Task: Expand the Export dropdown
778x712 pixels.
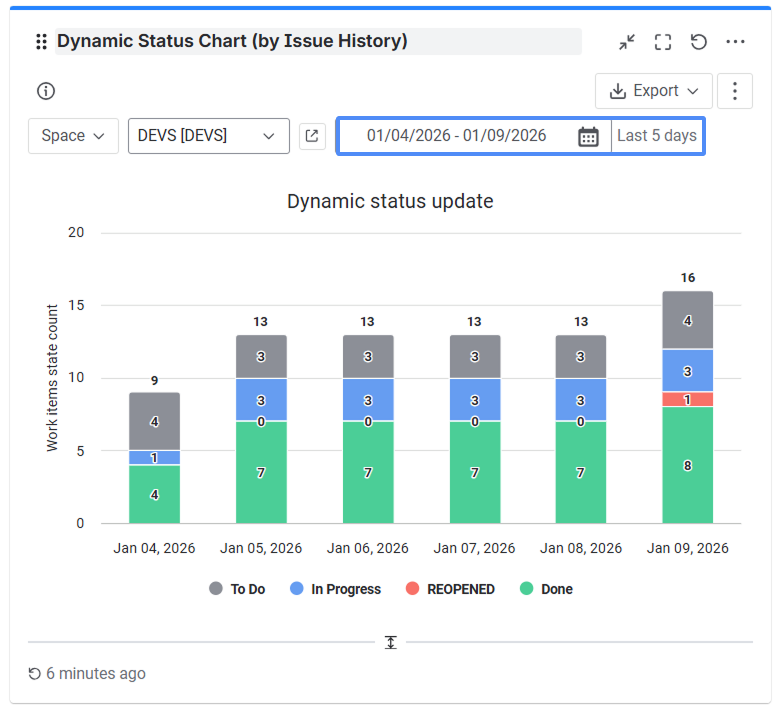Action: click(x=654, y=91)
